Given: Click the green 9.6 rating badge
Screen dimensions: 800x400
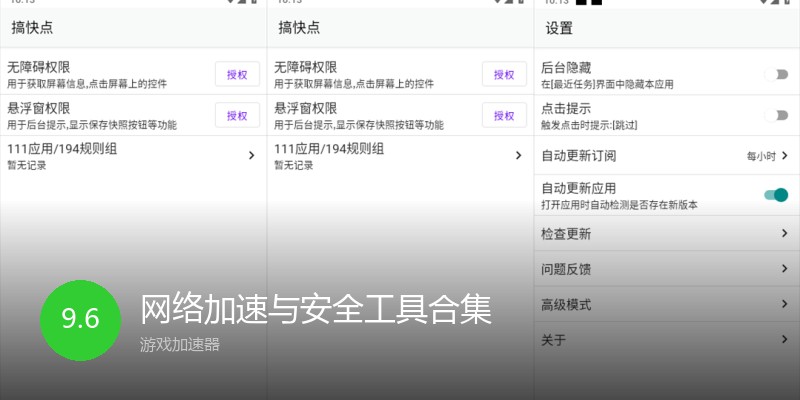Looking at the screenshot, I should pos(81,320).
